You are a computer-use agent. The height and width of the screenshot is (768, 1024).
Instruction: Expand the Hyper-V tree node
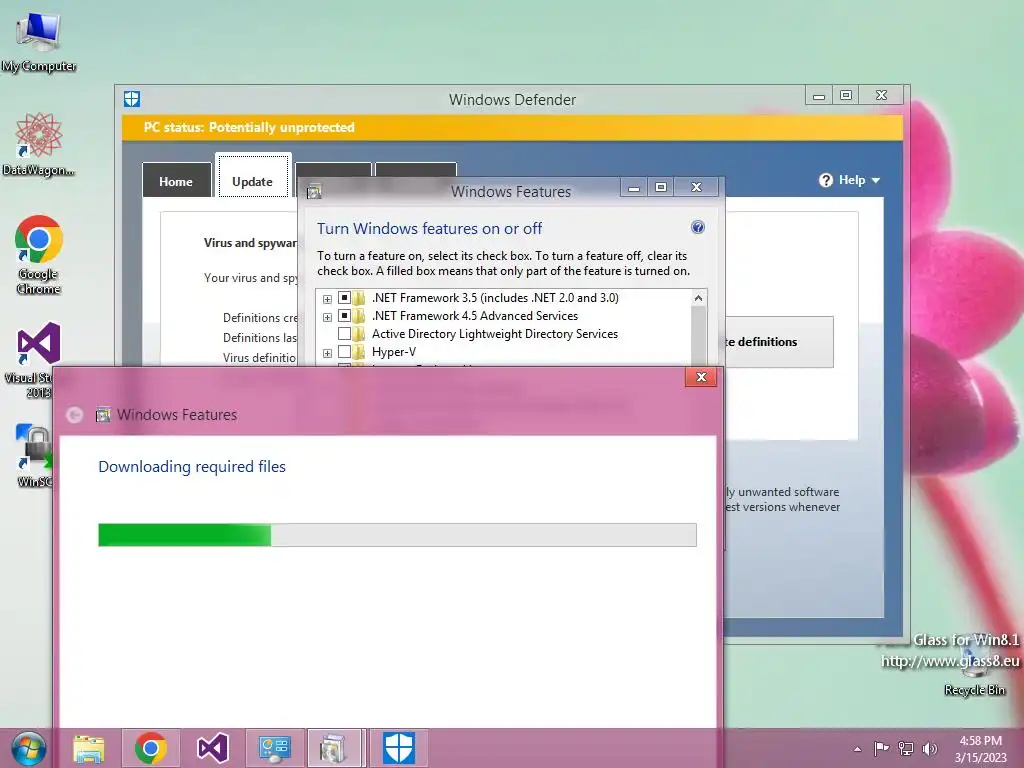(327, 353)
